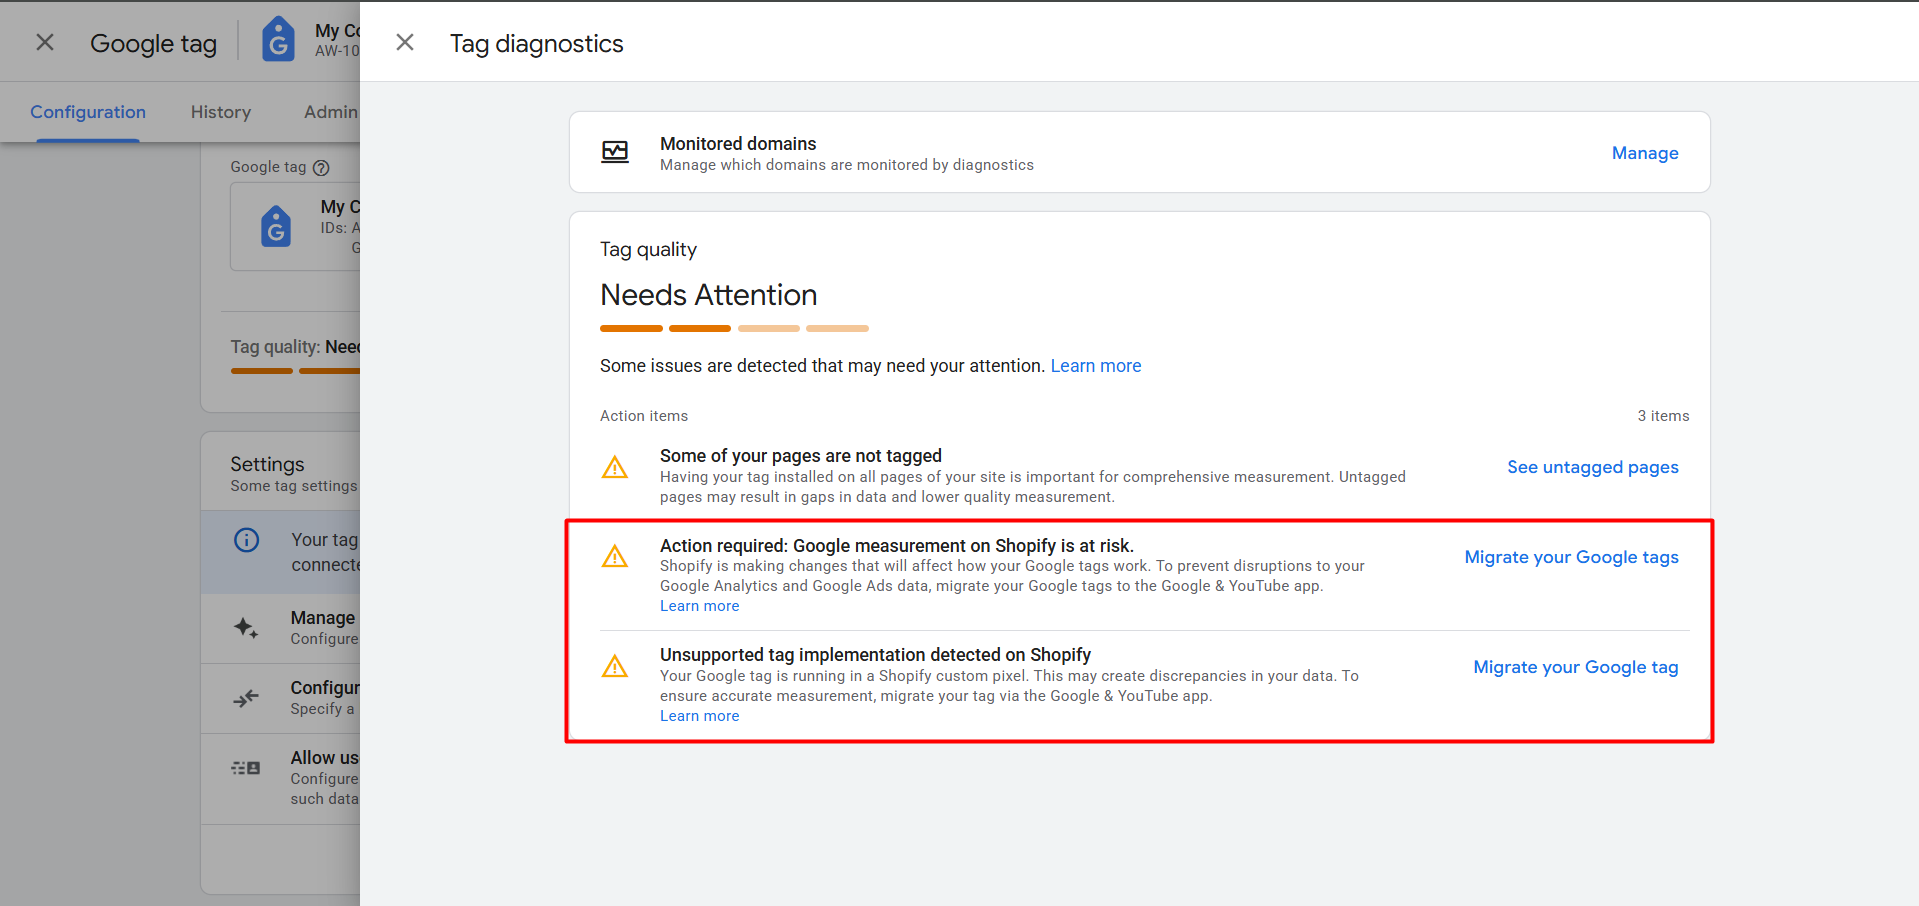Click the Allow user-data list icon
Screen dimensions: 1919x906
pos(246,768)
